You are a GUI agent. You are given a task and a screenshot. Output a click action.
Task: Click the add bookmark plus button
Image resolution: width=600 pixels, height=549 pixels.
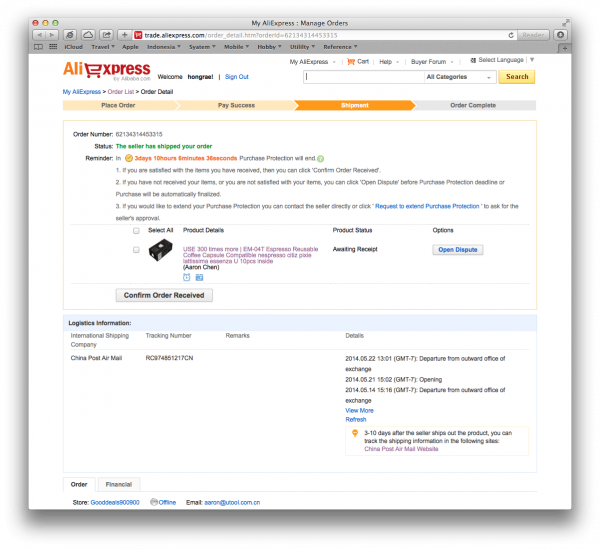(x=124, y=35)
